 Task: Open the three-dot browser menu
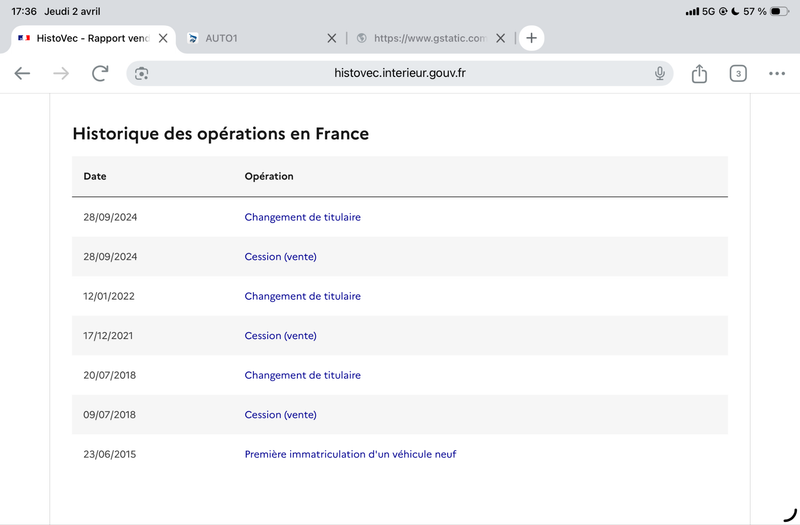[777, 74]
